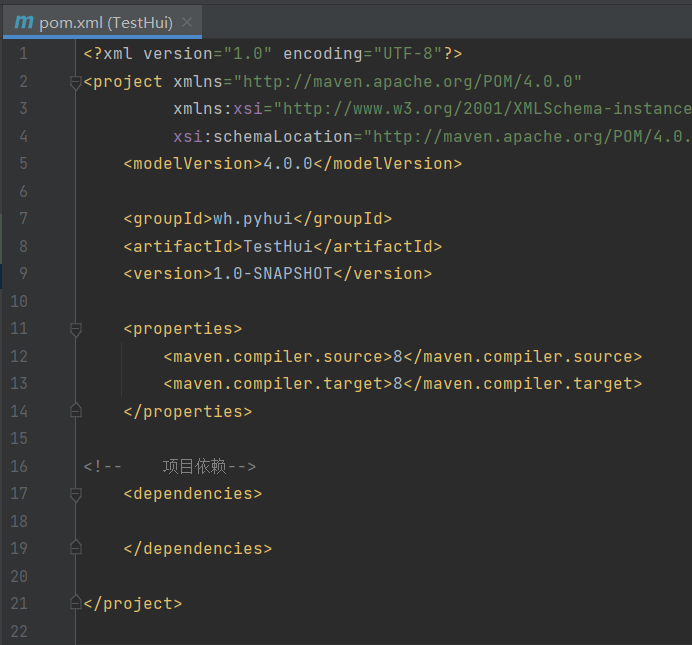
Task: Place cursor on empty line 18 inside dependencies
Action: 384,521
